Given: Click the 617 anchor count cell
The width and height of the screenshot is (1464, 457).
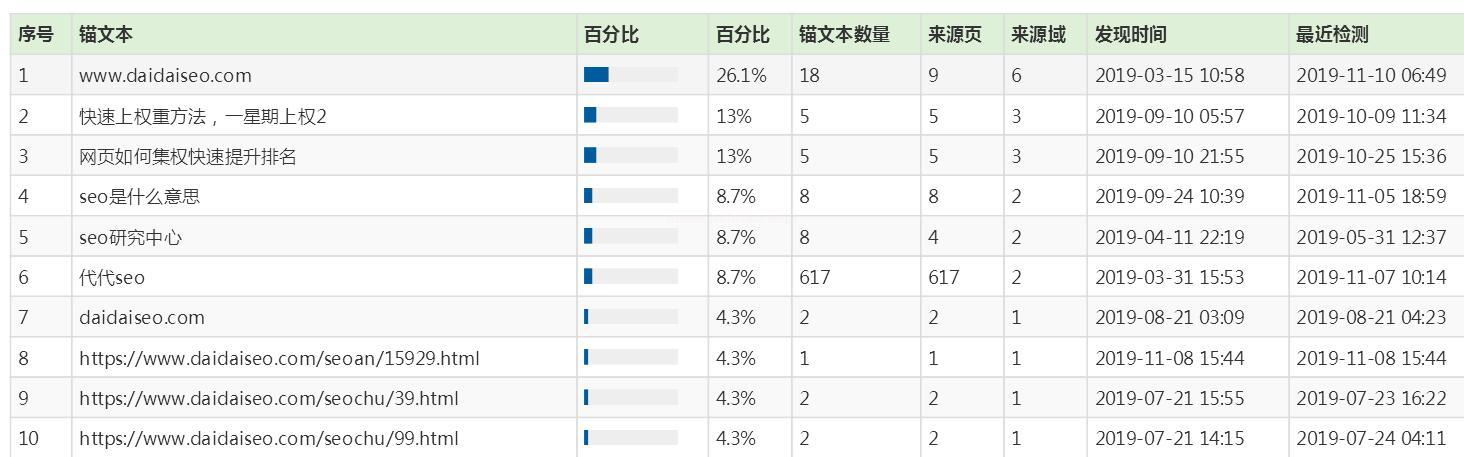Looking at the screenshot, I should pyautogui.click(x=815, y=278).
